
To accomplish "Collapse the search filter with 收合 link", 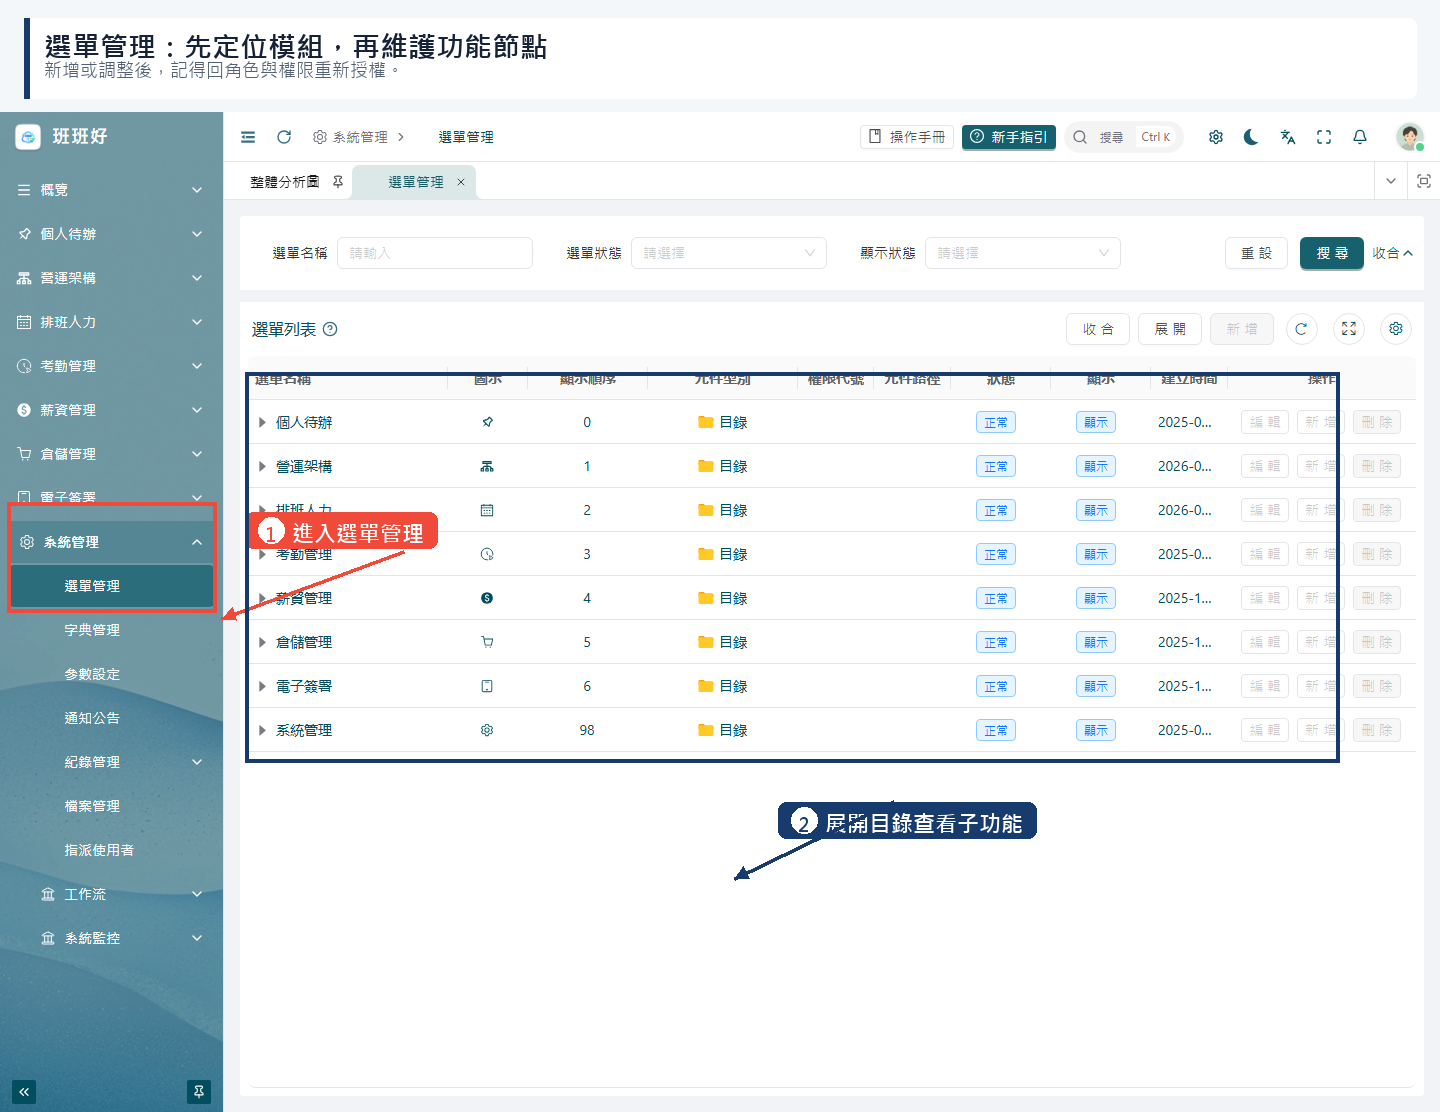I will pos(1392,253).
